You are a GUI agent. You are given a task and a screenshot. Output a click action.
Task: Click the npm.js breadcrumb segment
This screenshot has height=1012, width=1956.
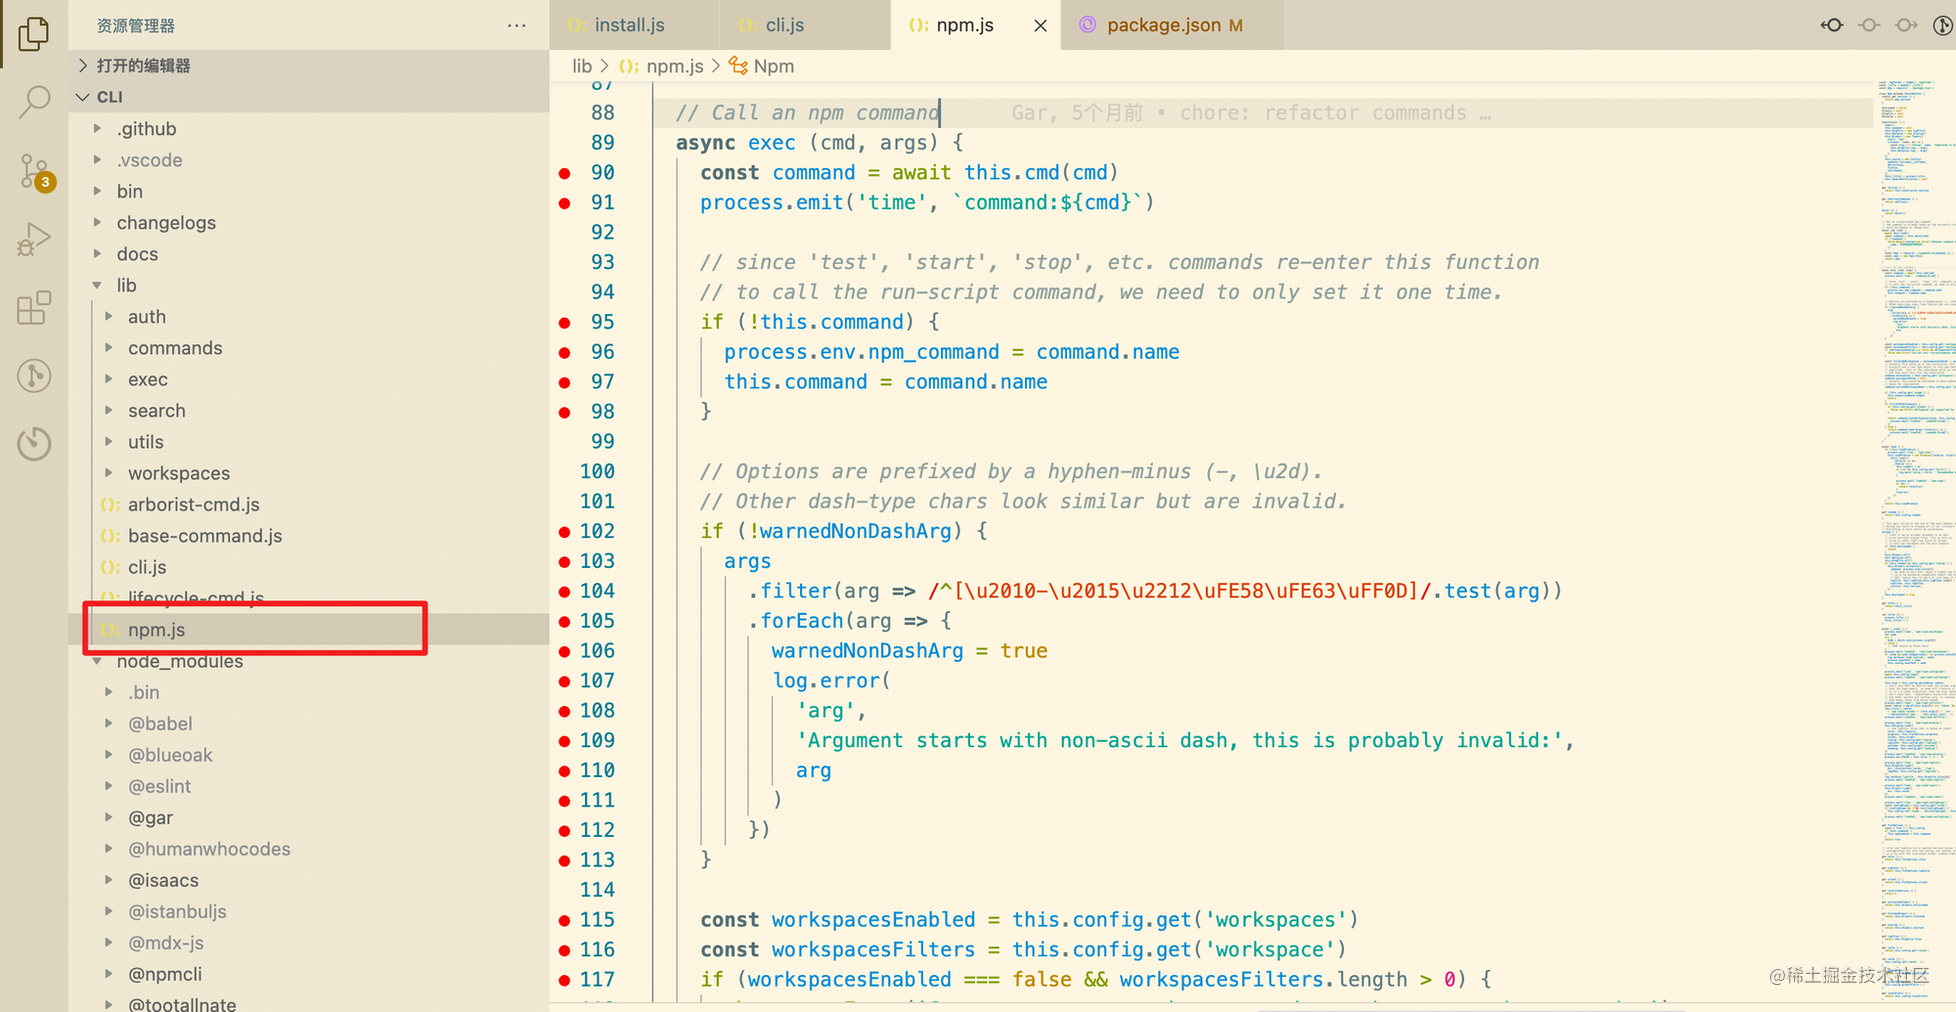pyautogui.click(x=674, y=66)
